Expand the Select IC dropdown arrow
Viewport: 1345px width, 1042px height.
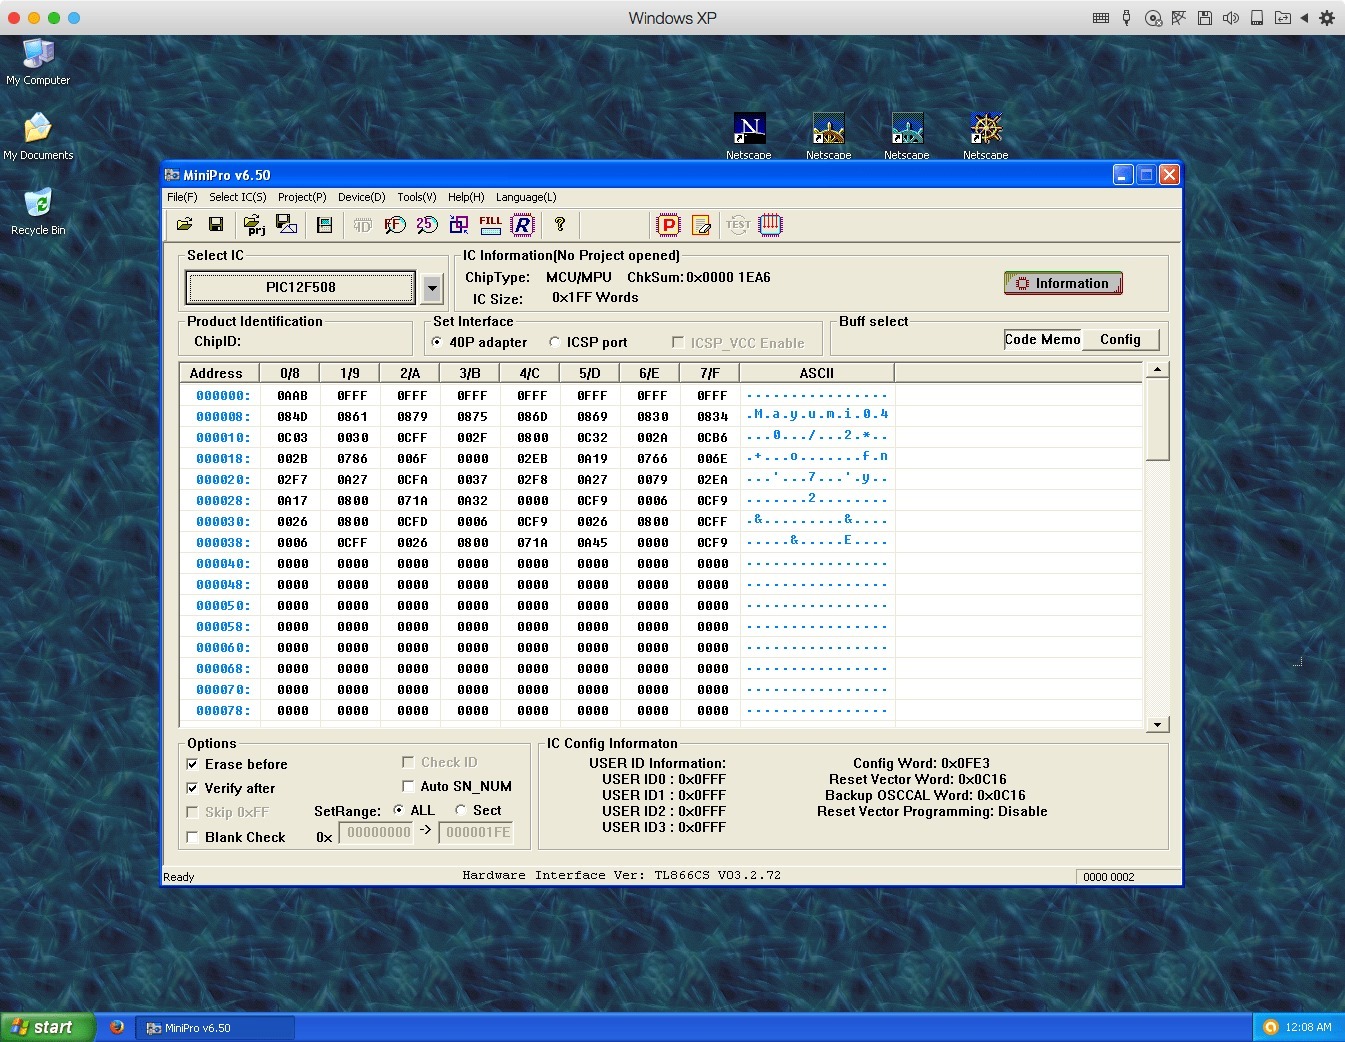click(432, 288)
